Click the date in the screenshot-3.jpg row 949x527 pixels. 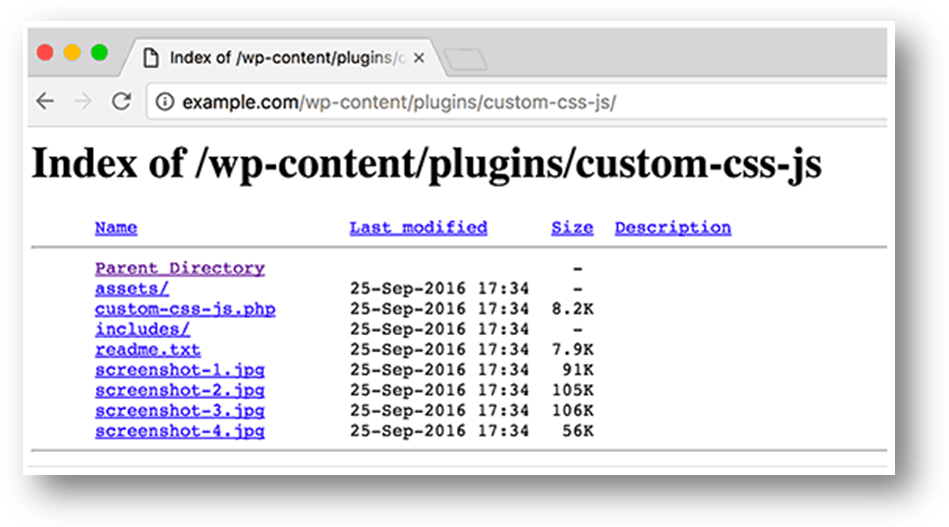tap(439, 411)
